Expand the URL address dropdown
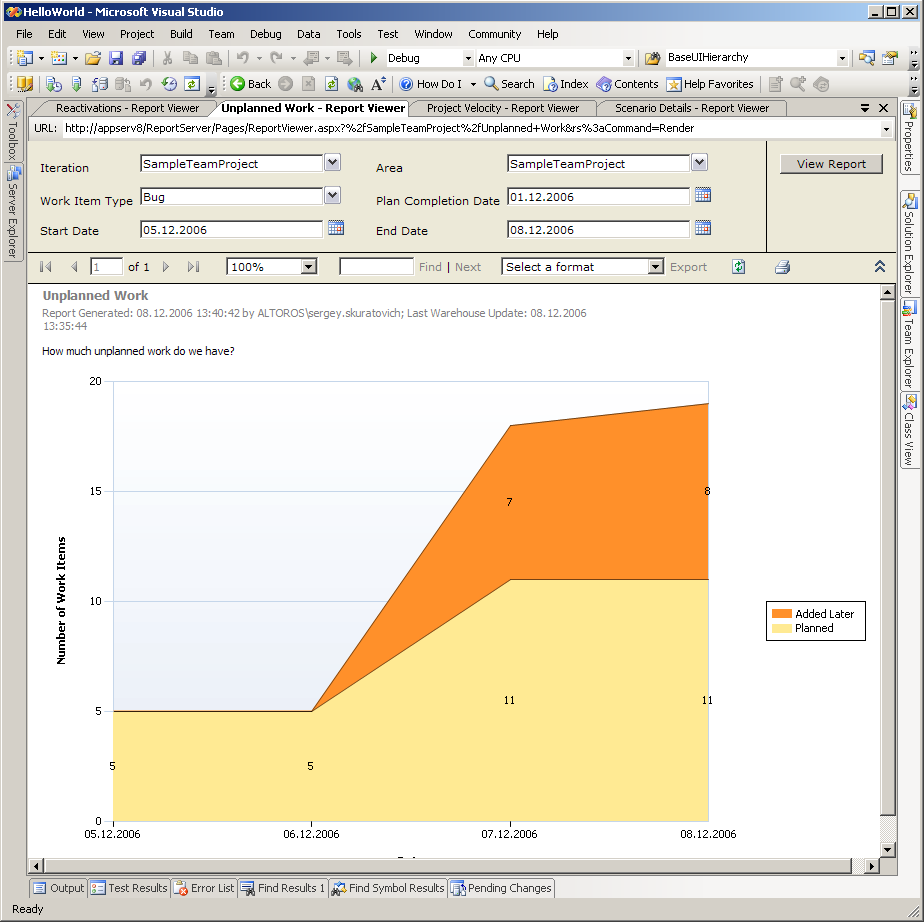 click(886, 128)
